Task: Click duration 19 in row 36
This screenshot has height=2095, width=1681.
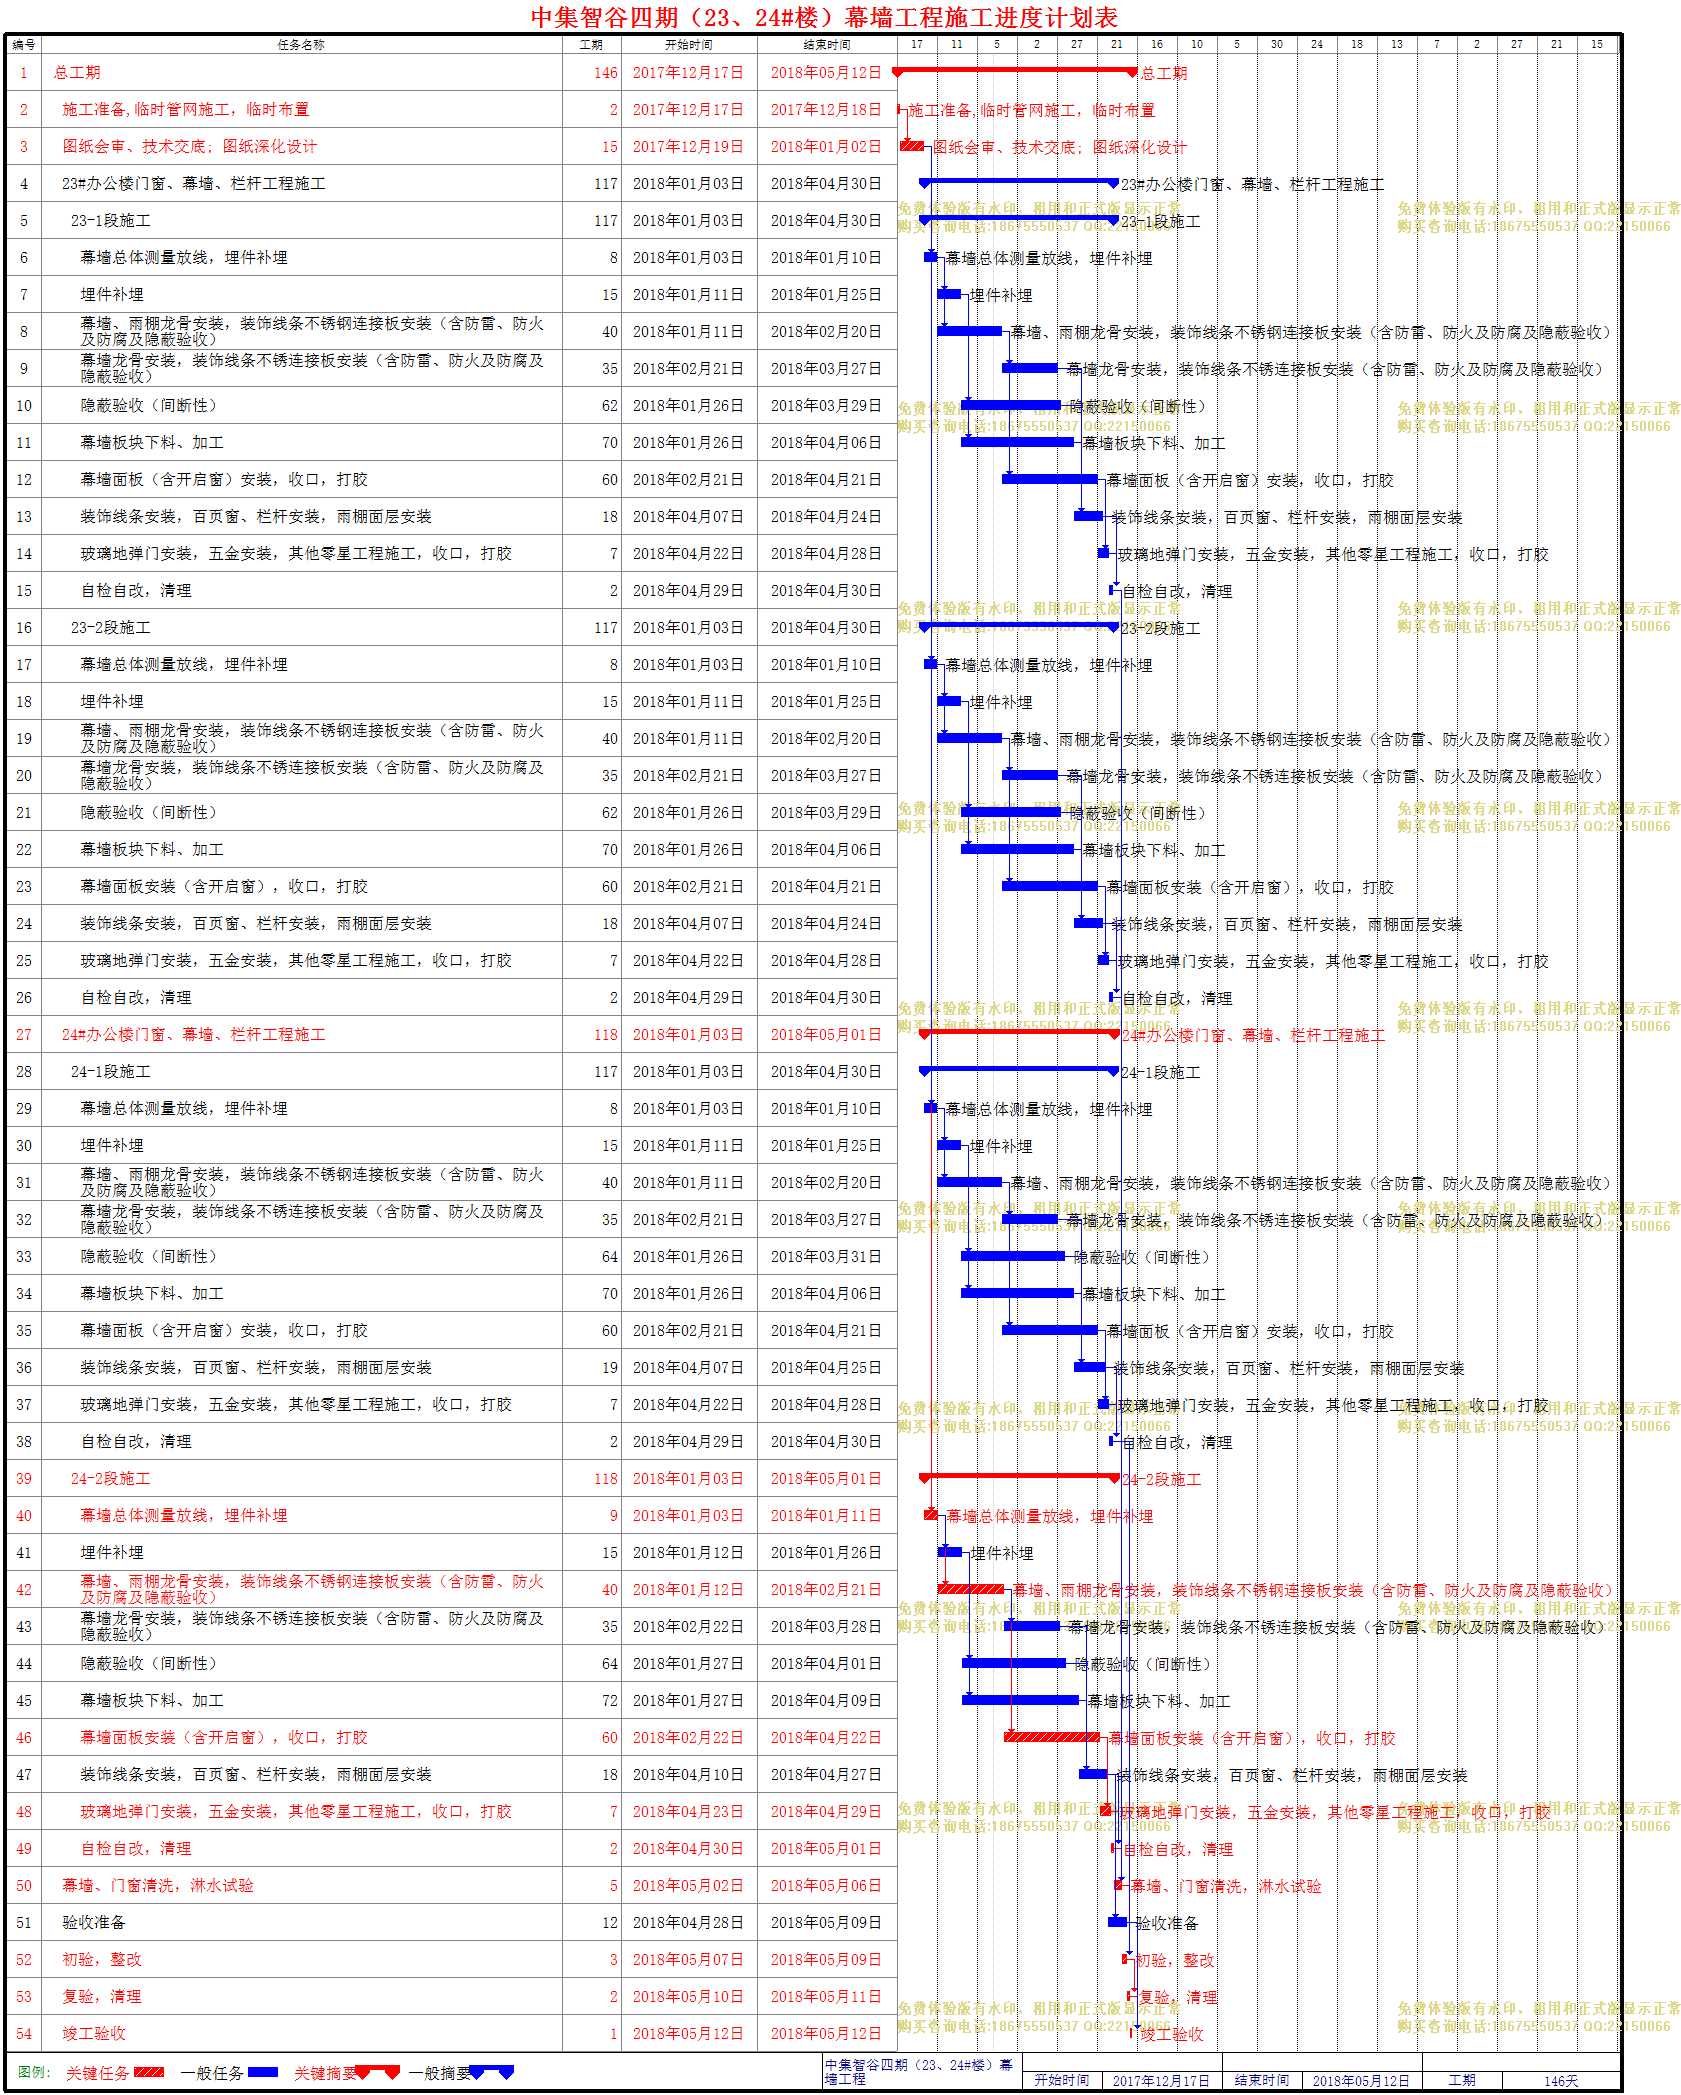Action: click(x=609, y=1367)
